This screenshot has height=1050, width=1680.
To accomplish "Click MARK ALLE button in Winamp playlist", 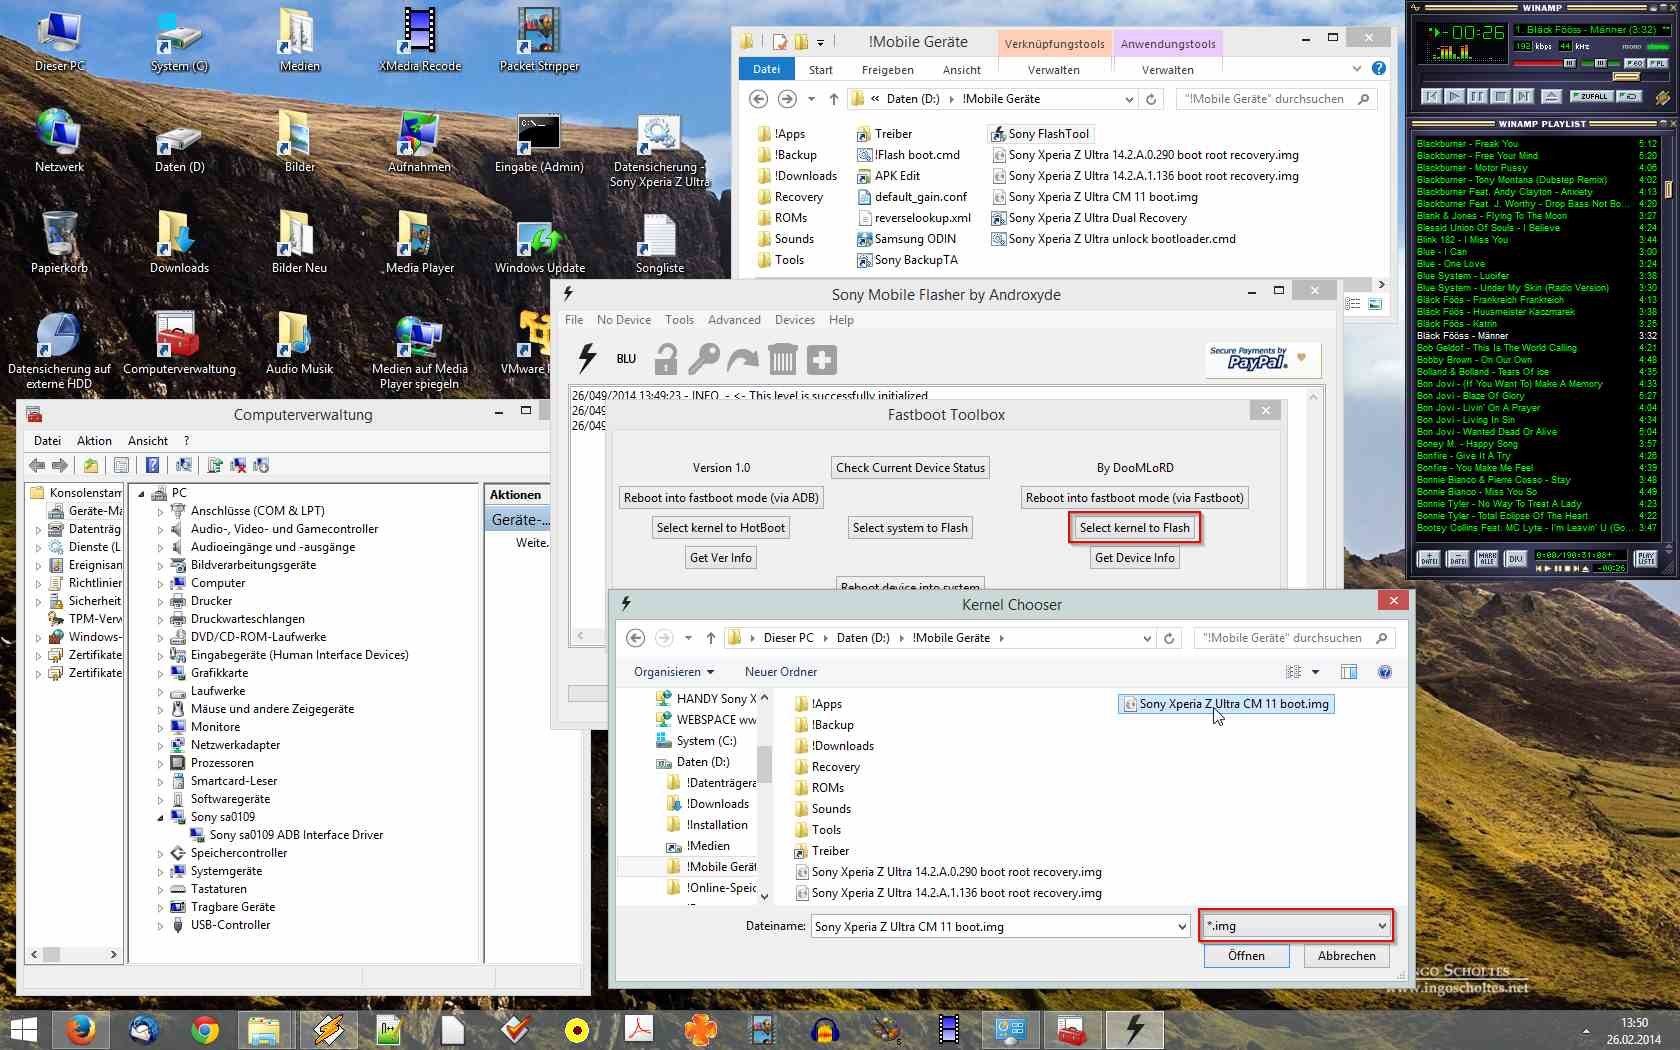I will click(1487, 559).
